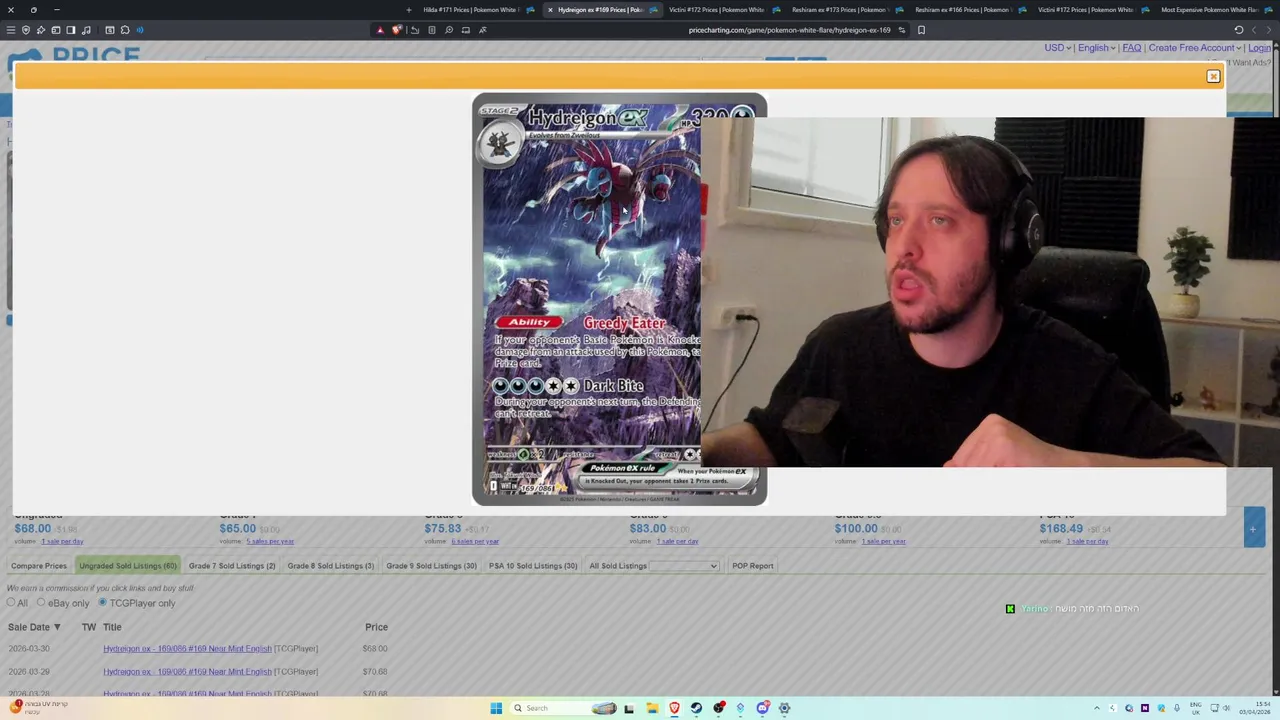The height and width of the screenshot is (720, 1280).
Task: Click the $75.83 price value
Action: 443,529
